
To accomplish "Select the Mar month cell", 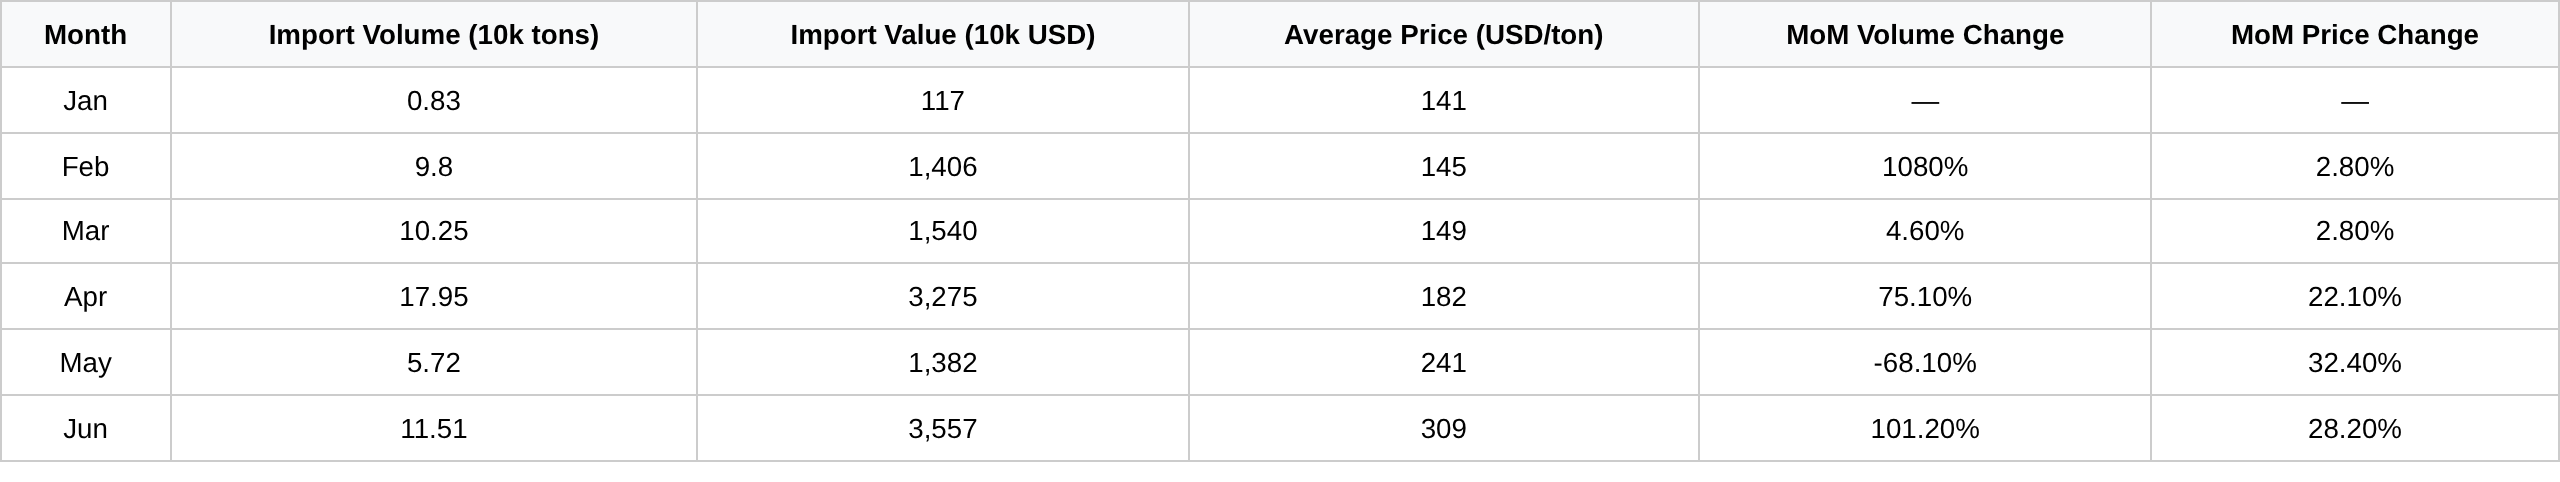I will pos(86,231).
